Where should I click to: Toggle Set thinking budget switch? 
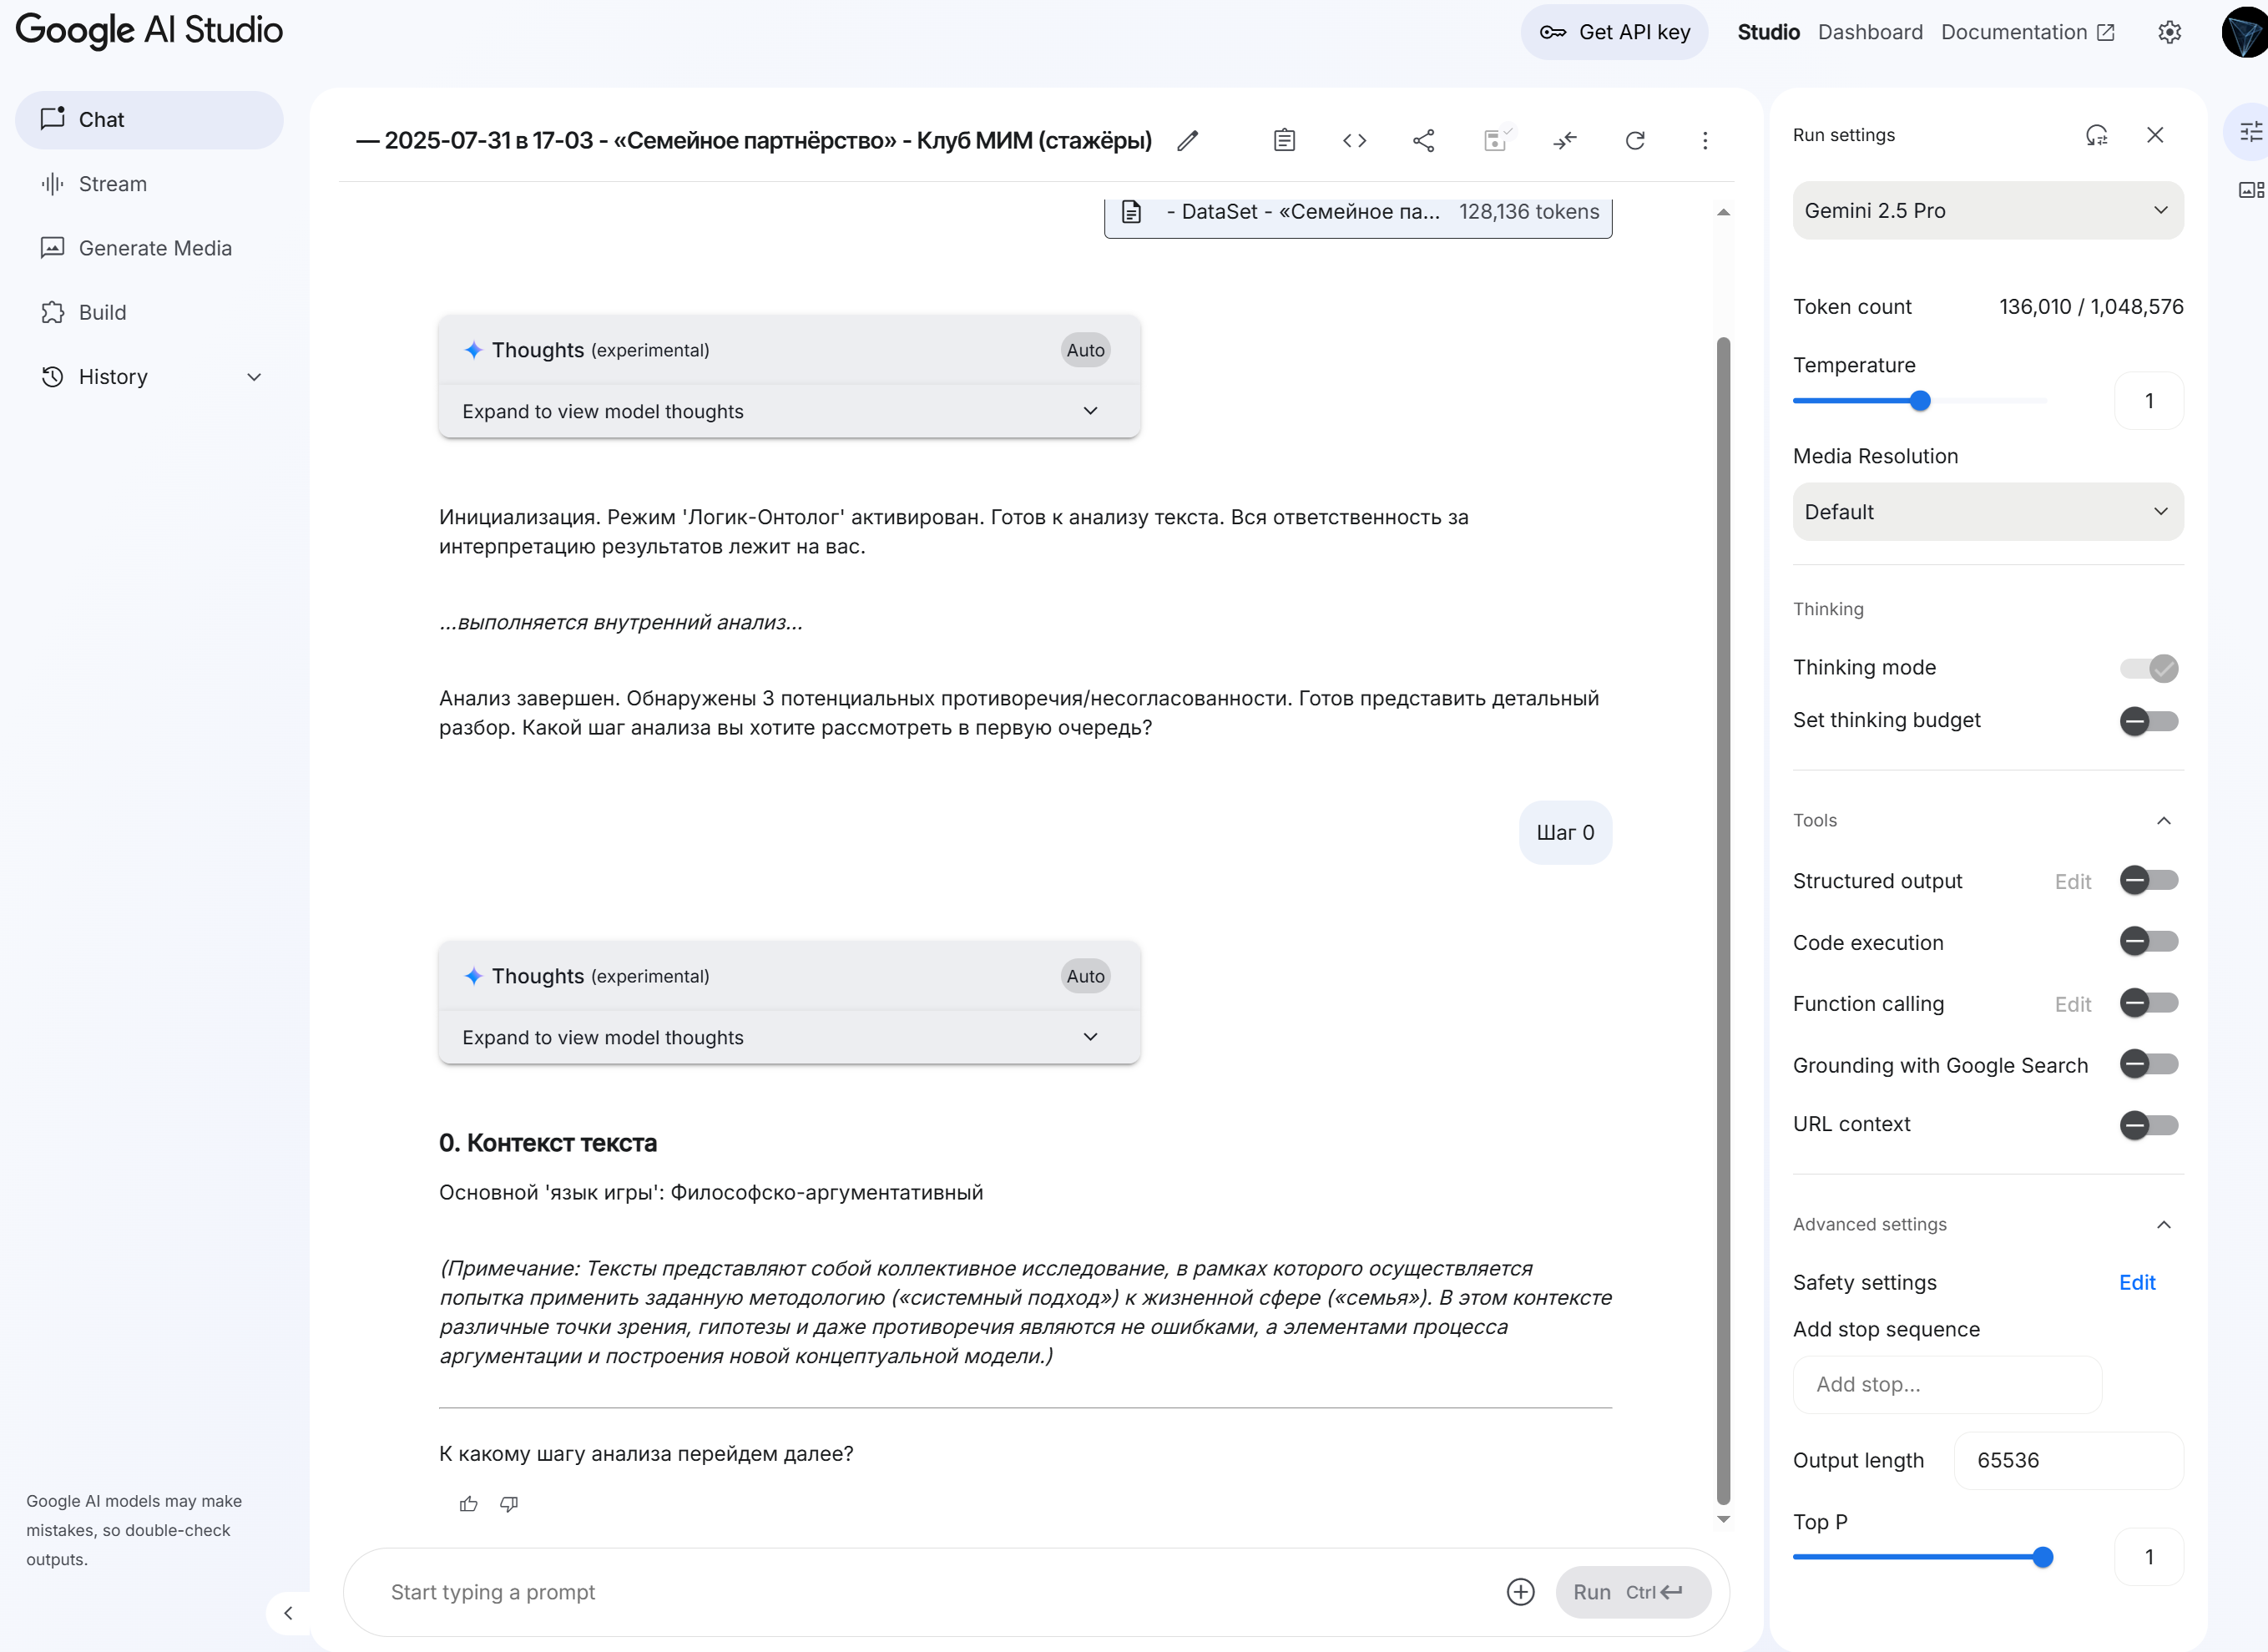2149,721
